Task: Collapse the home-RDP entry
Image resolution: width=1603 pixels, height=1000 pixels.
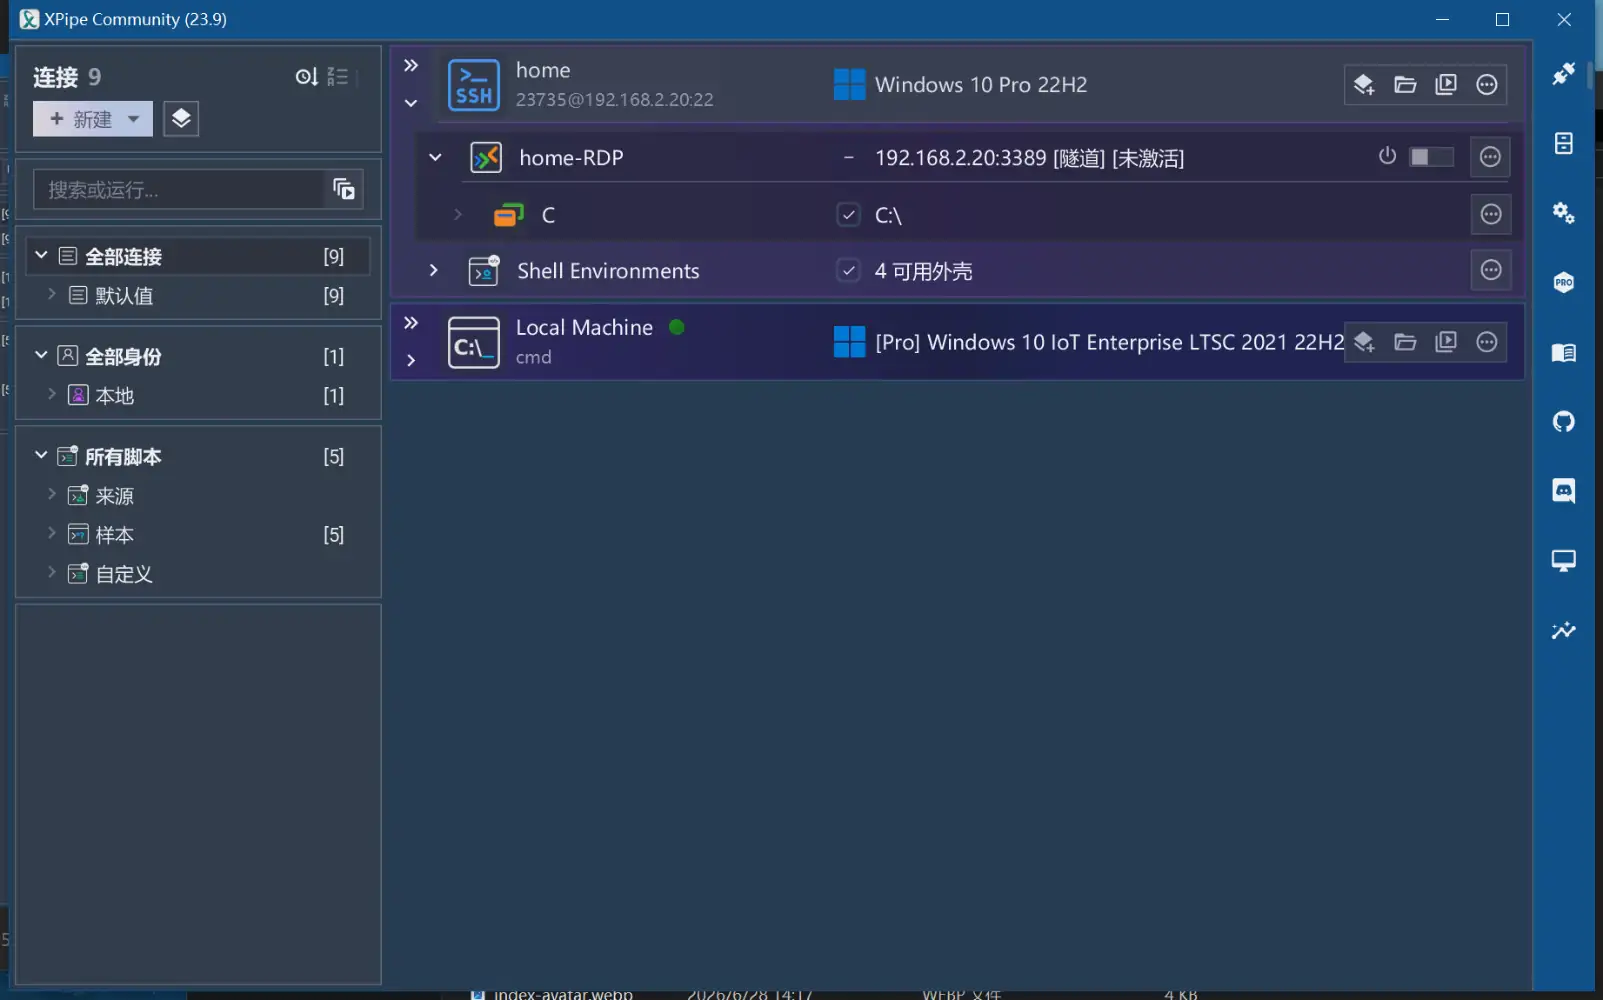Action: point(435,158)
